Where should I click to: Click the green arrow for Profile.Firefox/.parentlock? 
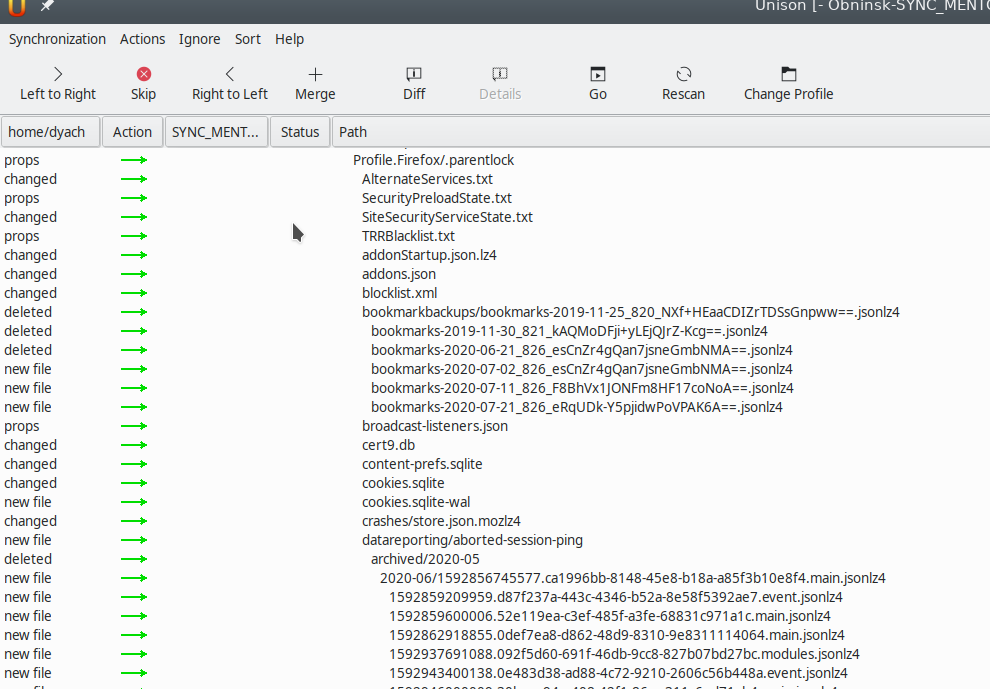point(134,160)
